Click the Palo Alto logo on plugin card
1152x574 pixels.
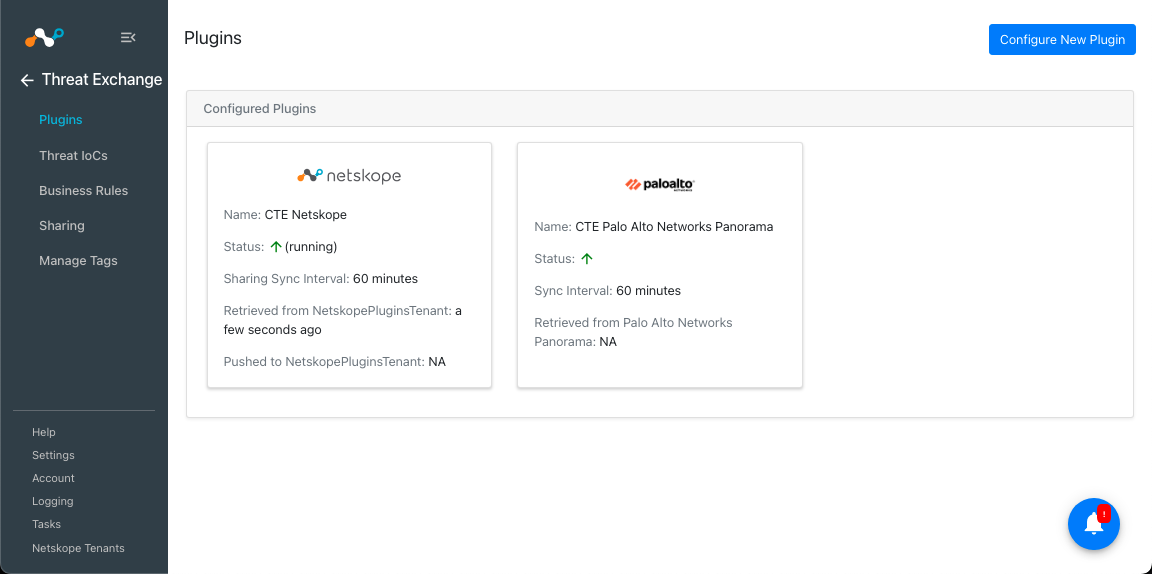click(x=660, y=185)
